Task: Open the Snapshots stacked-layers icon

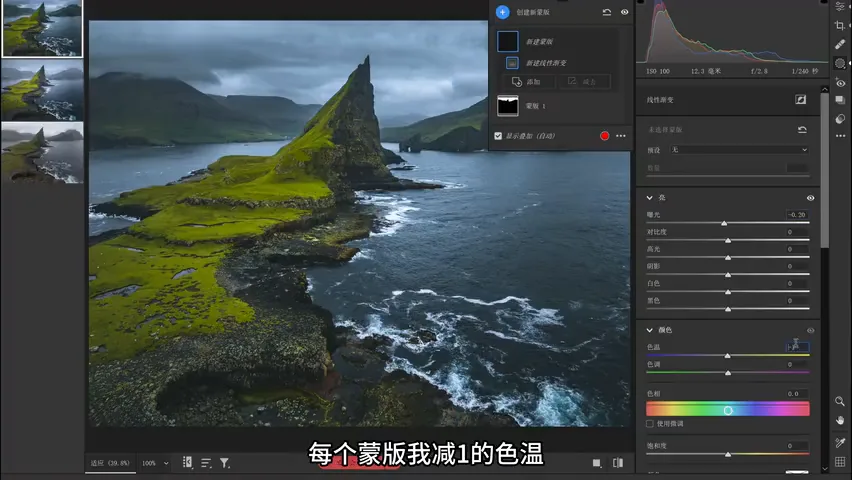Action: tap(840, 101)
